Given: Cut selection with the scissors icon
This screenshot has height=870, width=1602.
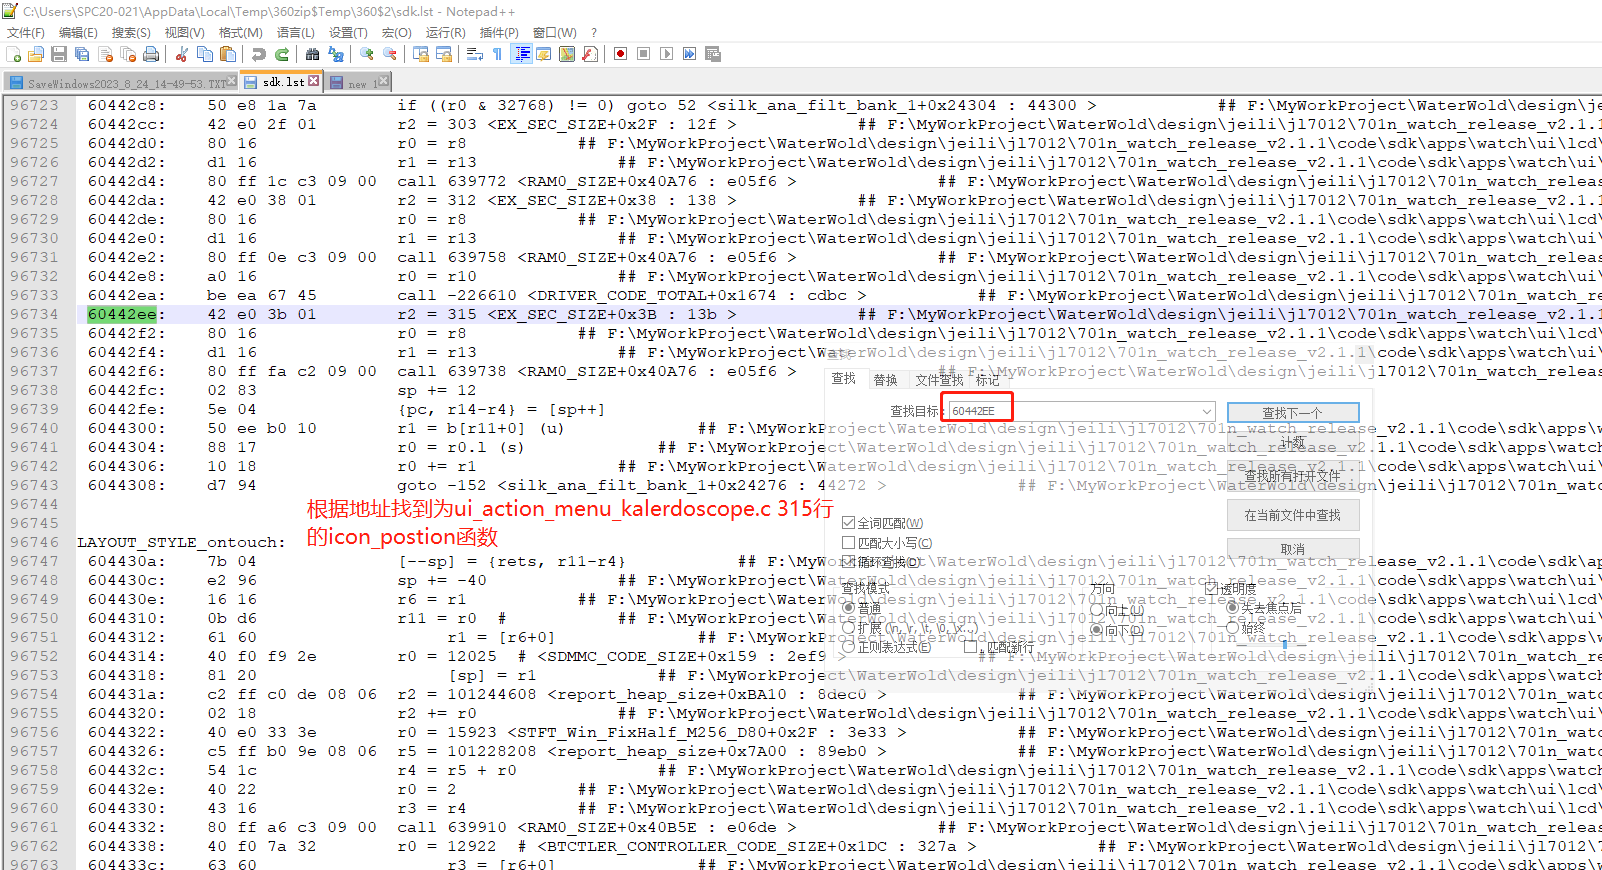Looking at the screenshot, I should [x=182, y=54].
